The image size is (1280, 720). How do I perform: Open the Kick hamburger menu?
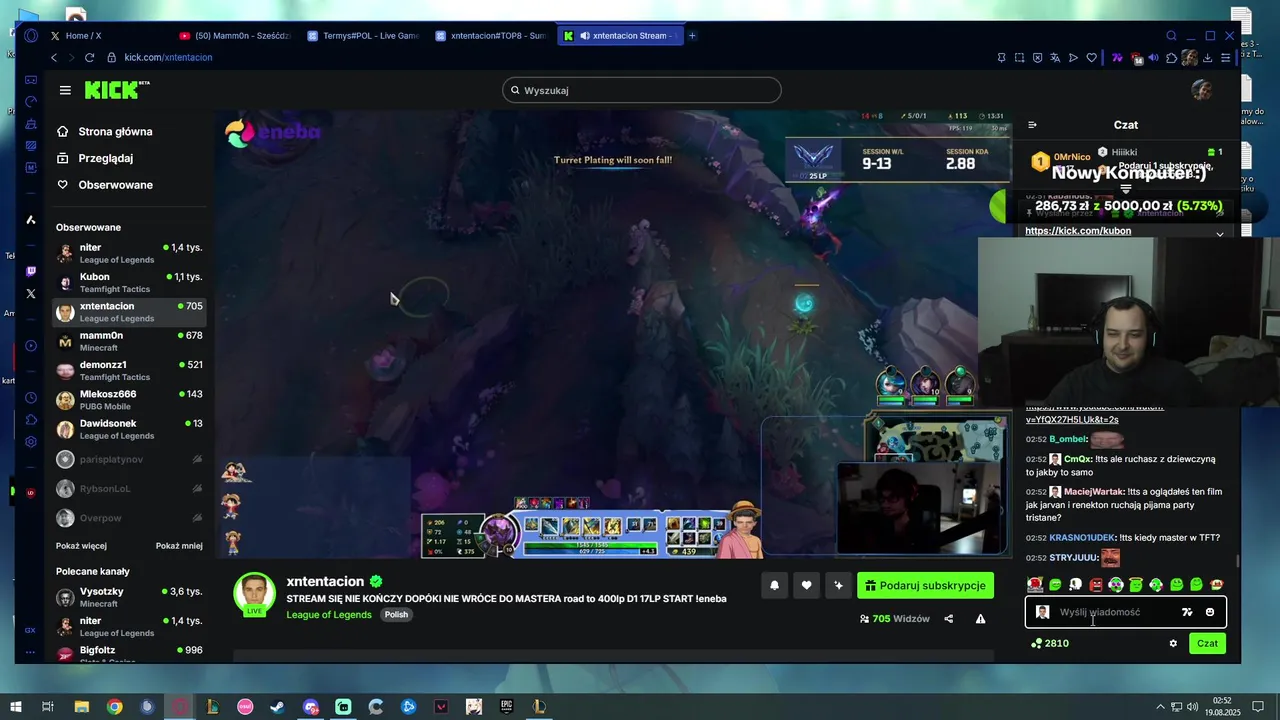[65, 90]
